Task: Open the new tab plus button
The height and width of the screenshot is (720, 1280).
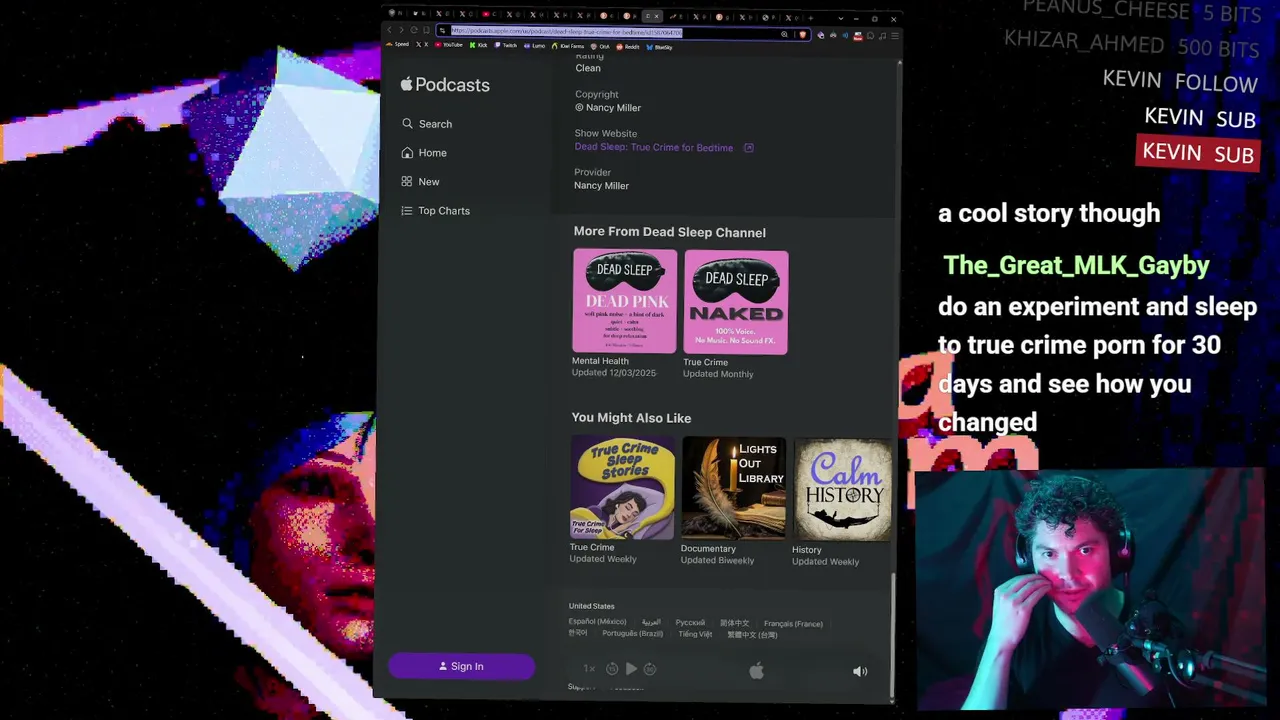Action: pyautogui.click(x=812, y=17)
